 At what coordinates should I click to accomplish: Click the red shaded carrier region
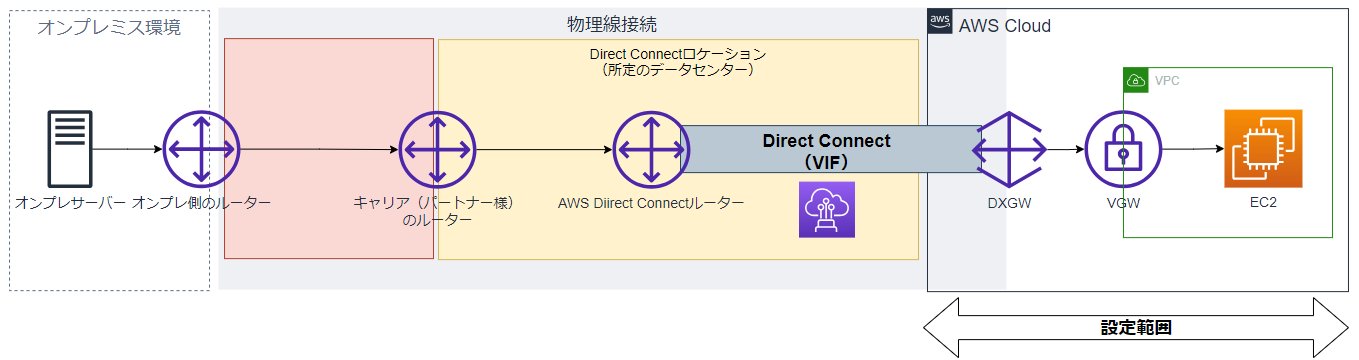tap(329, 149)
